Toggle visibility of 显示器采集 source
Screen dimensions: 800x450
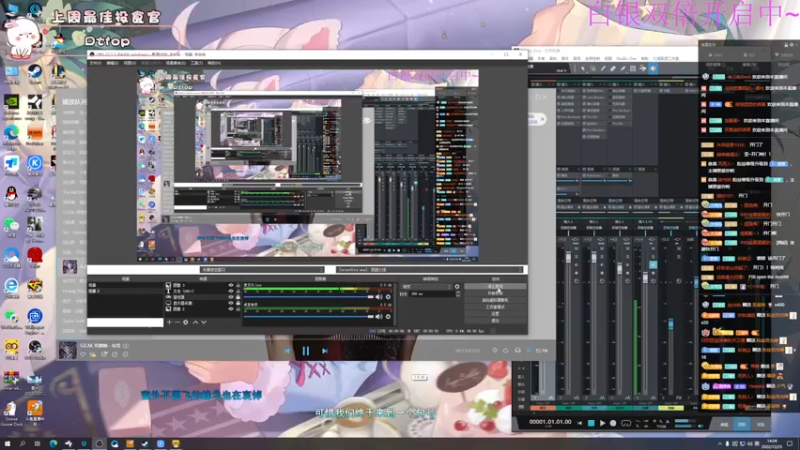coord(231,303)
